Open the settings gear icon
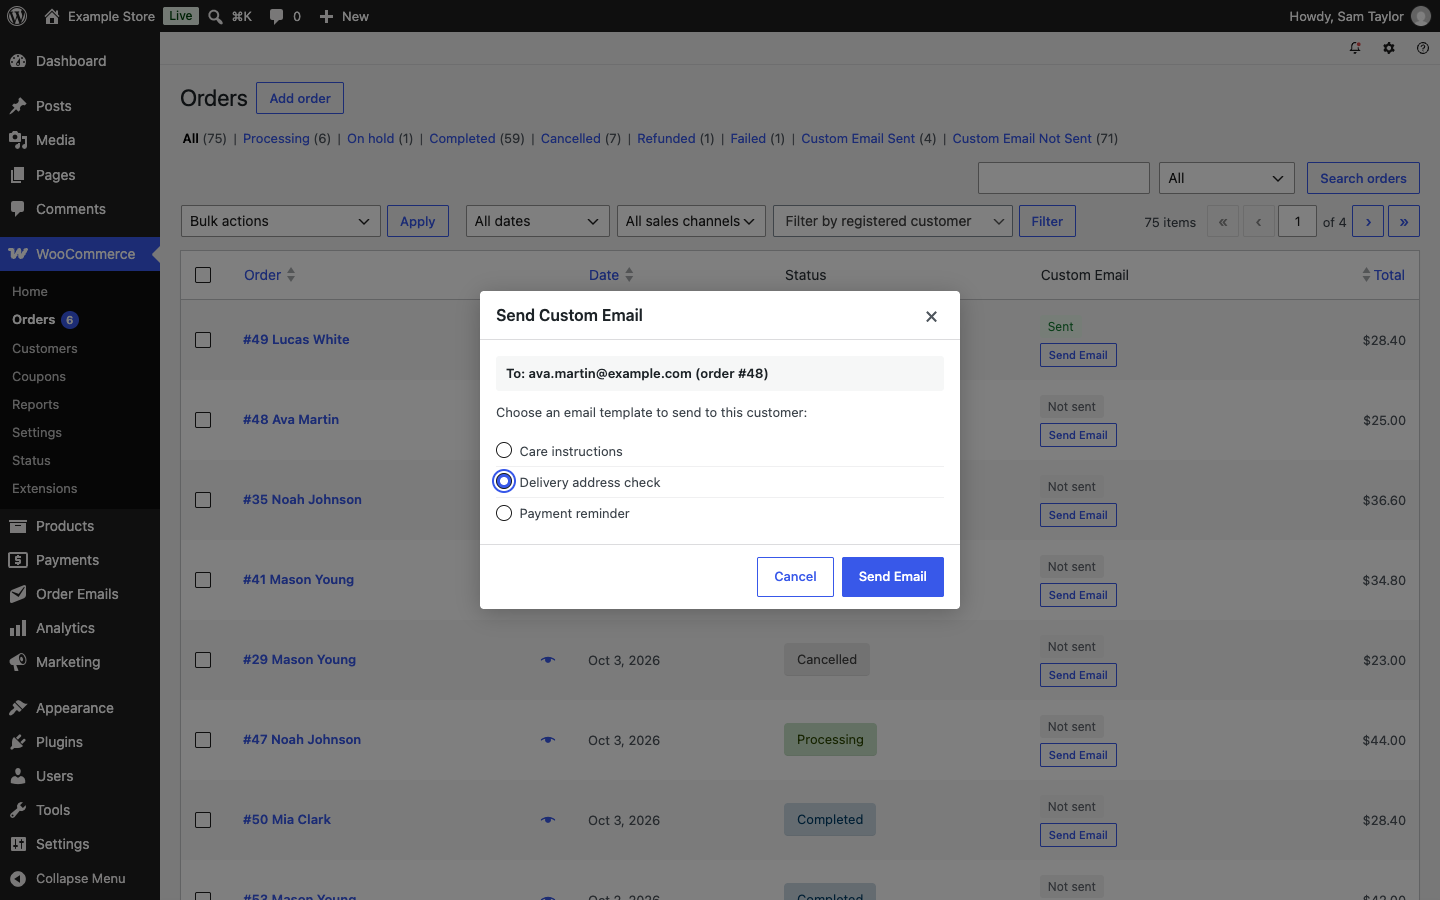 pos(1389,48)
